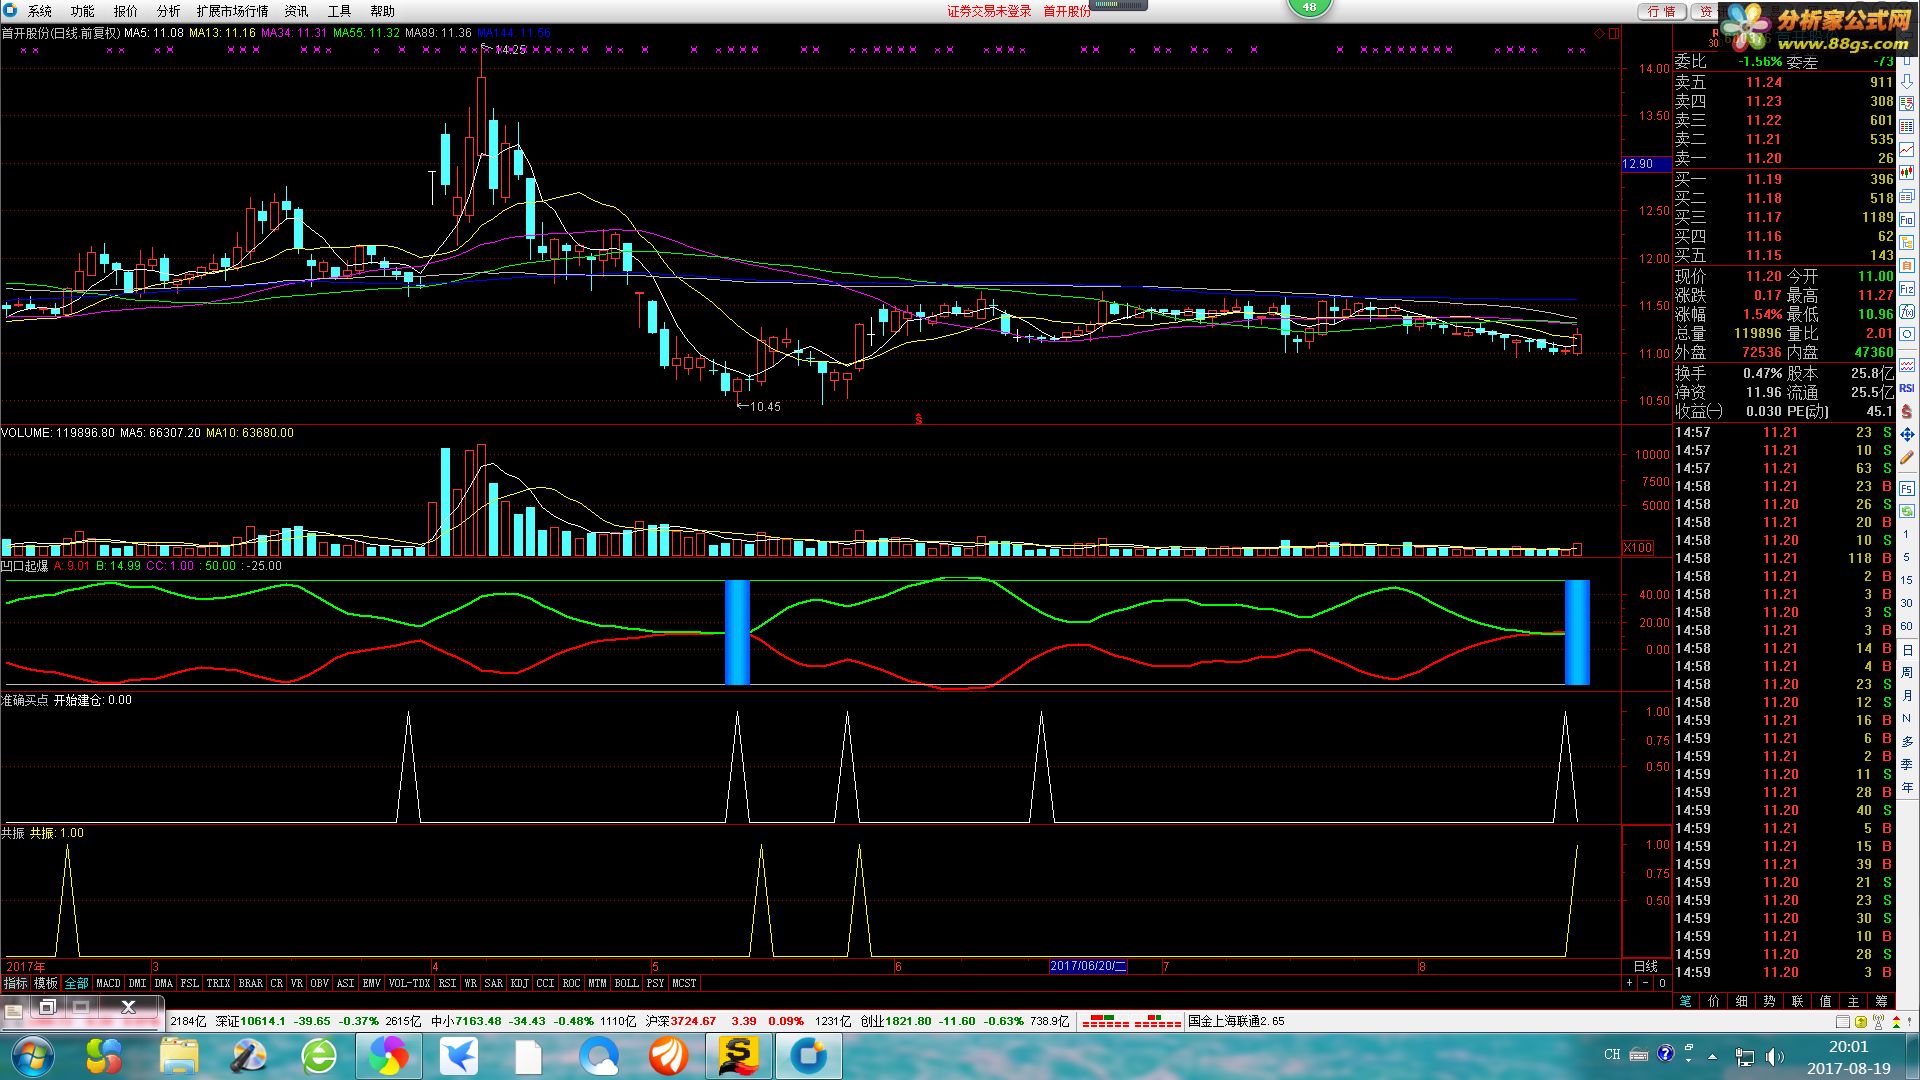1920x1080 pixels.
Task: Select the four-arrow move tool icon
Action: (1907, 434)
